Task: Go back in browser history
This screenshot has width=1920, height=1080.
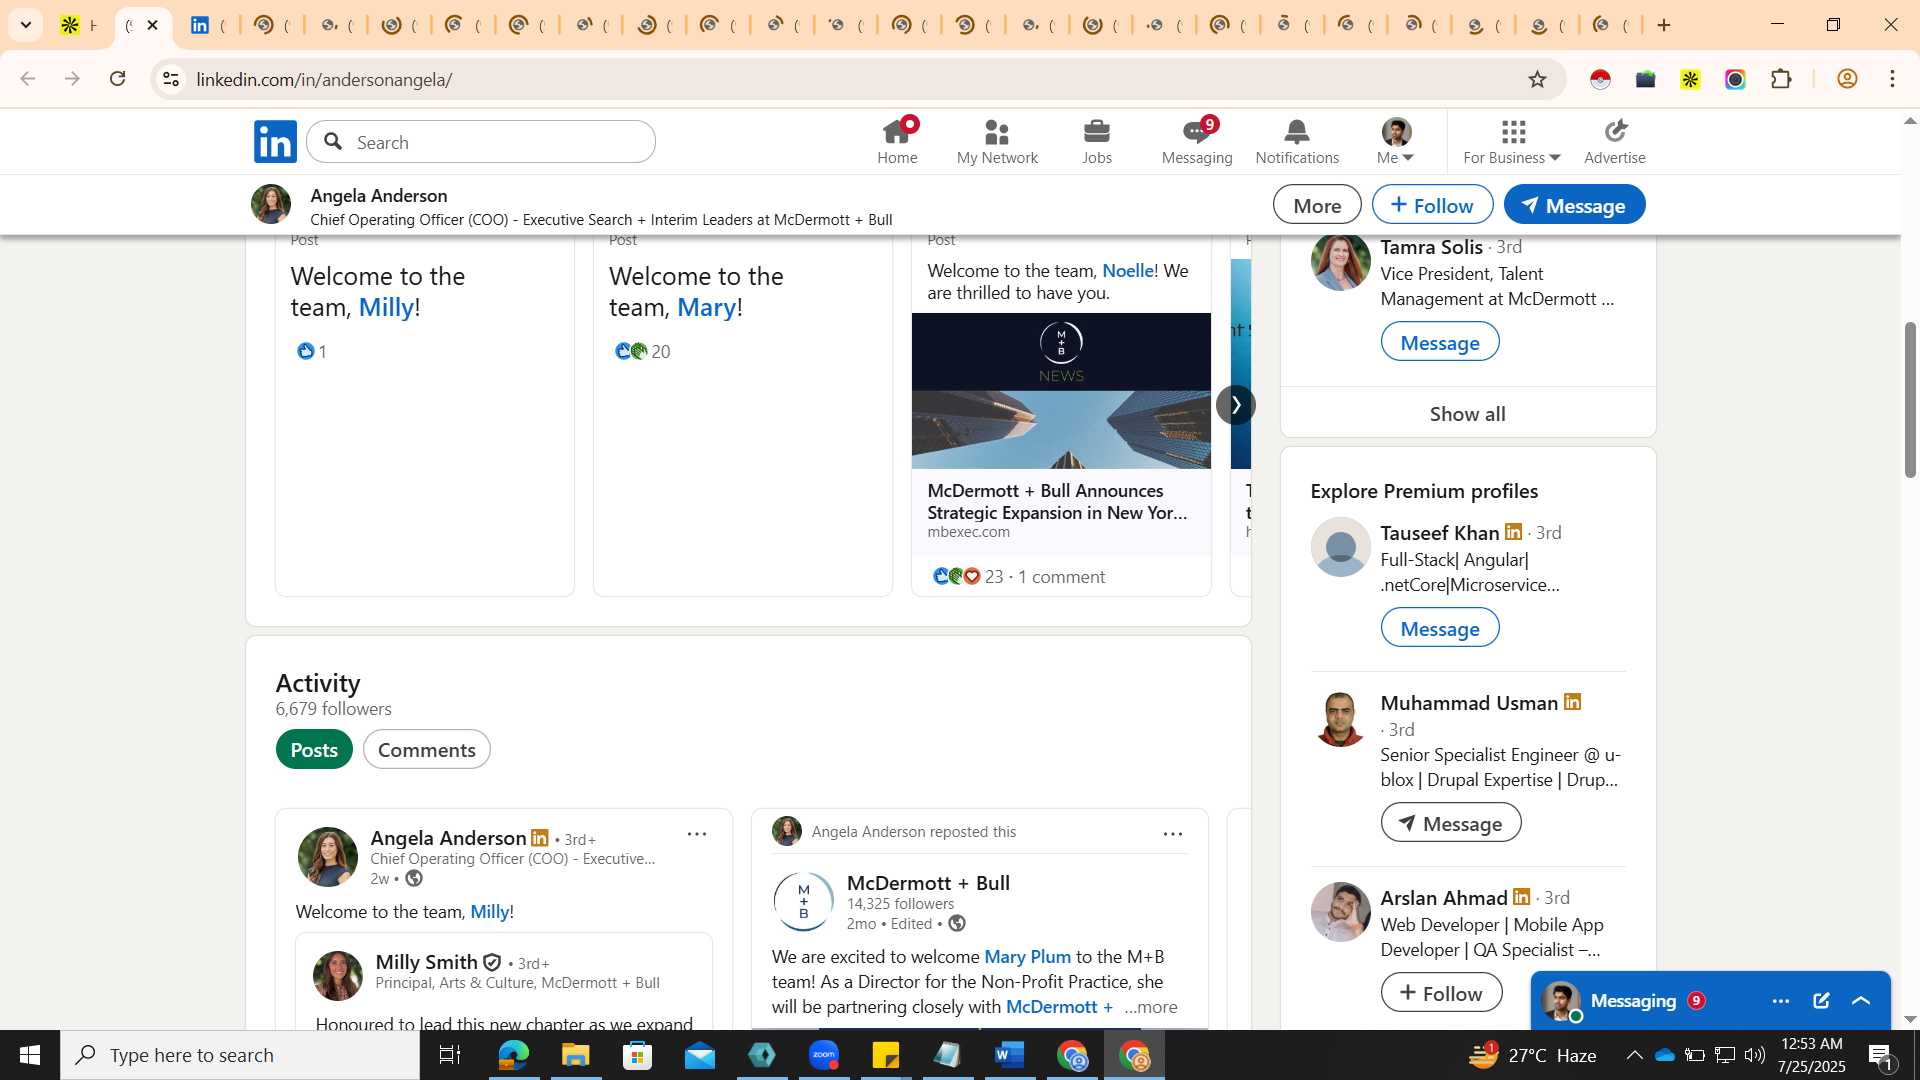Action: tap(27, 79)
